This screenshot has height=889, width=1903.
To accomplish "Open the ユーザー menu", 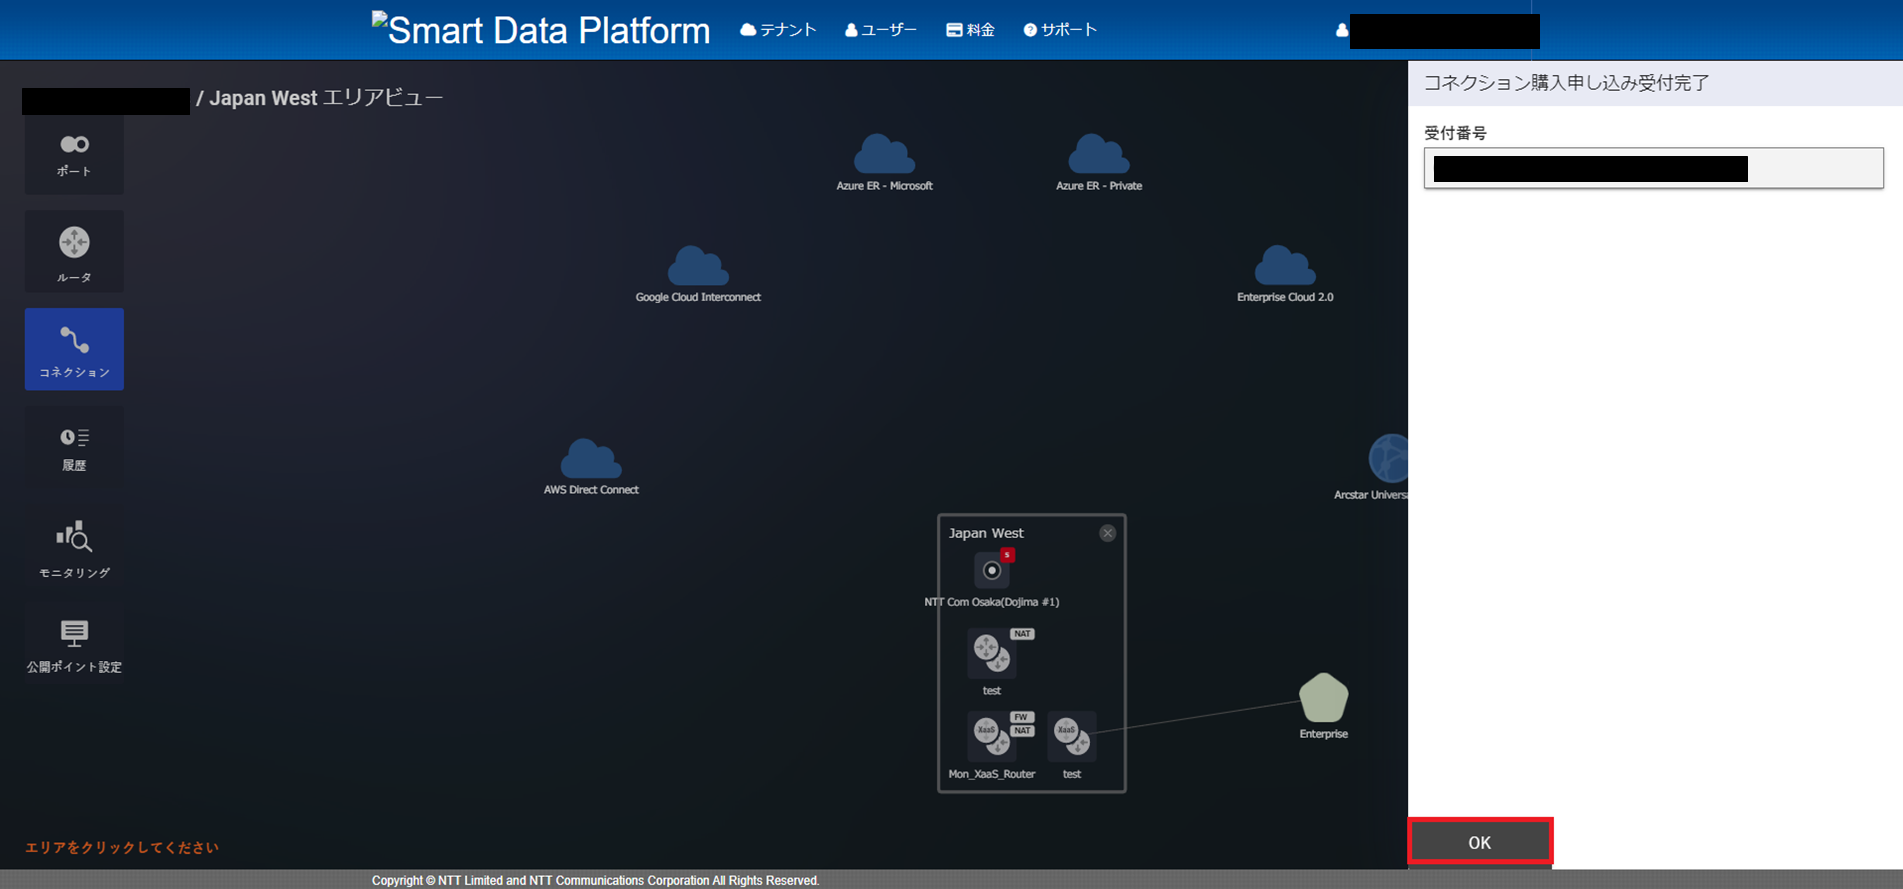I will click(x=881, y=30).
